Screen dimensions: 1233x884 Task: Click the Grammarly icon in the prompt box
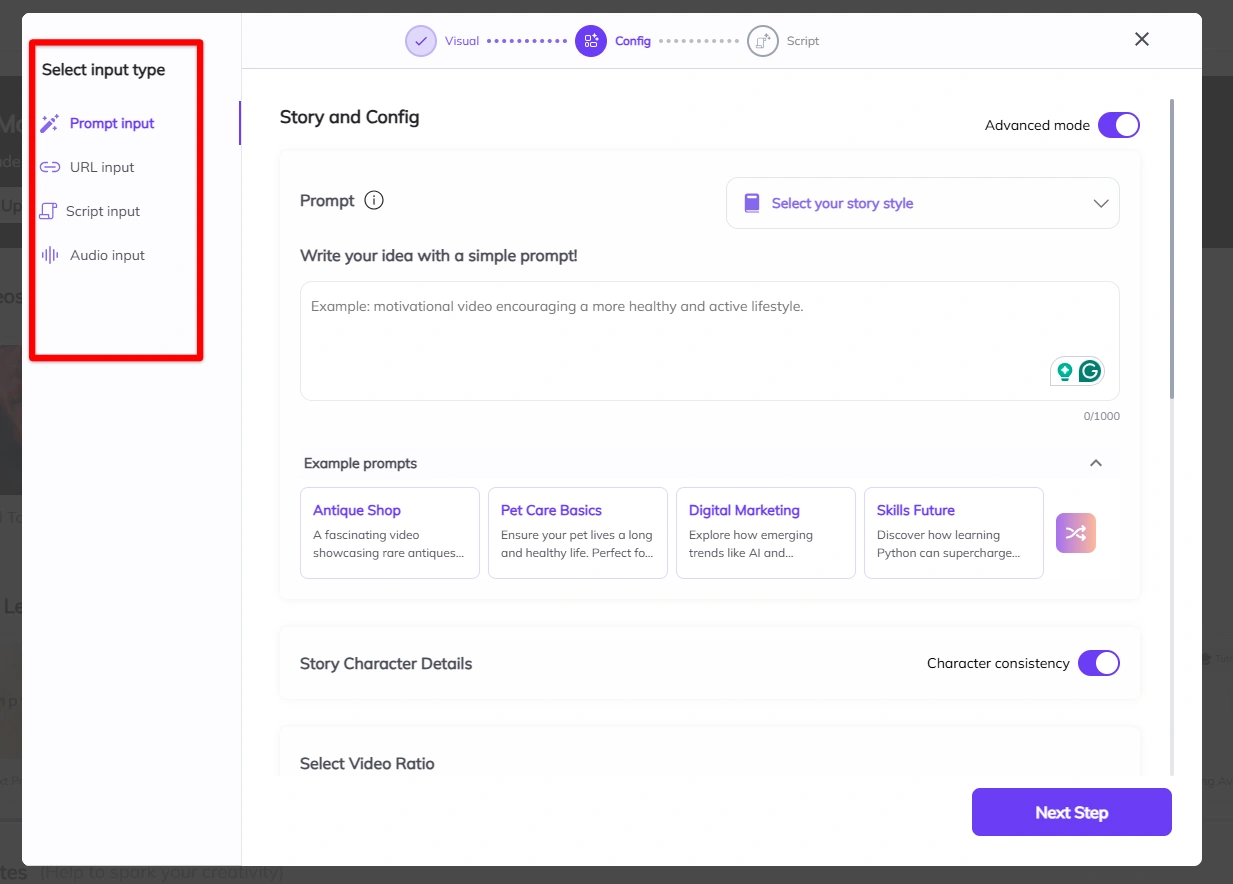point(1090,371)
